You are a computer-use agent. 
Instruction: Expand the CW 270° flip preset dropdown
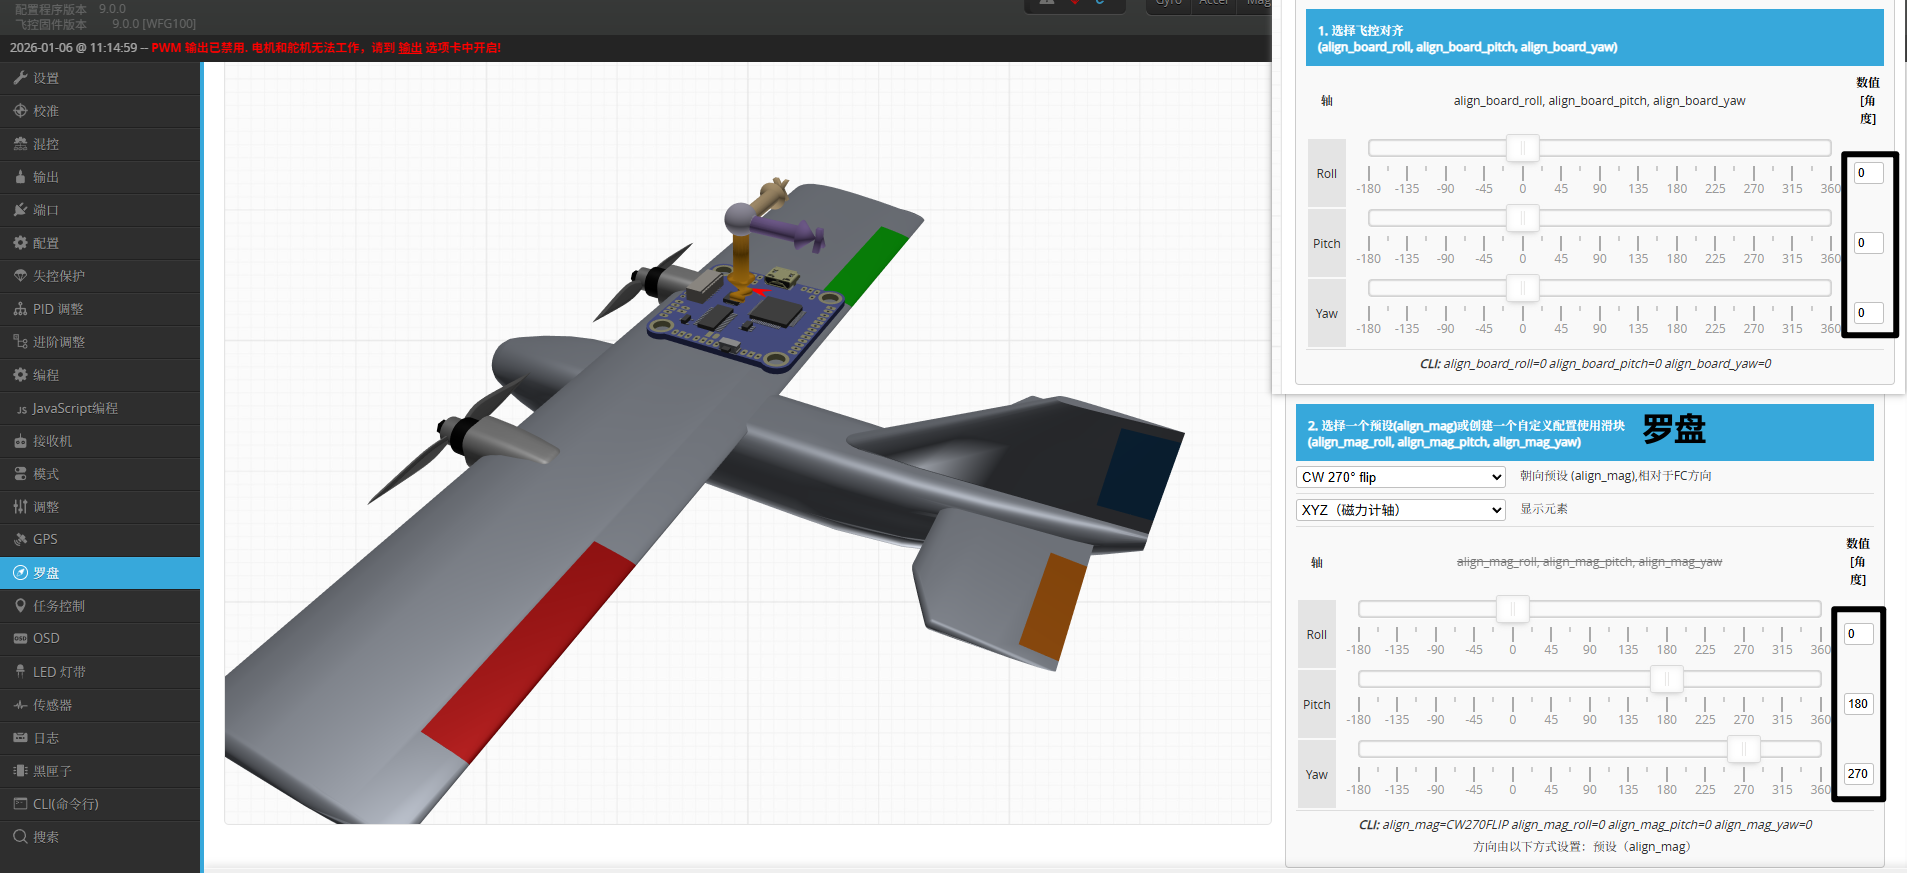coord(1400,477)
